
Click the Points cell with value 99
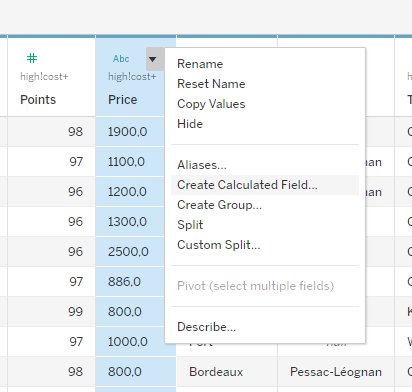(x=52, y=312)
